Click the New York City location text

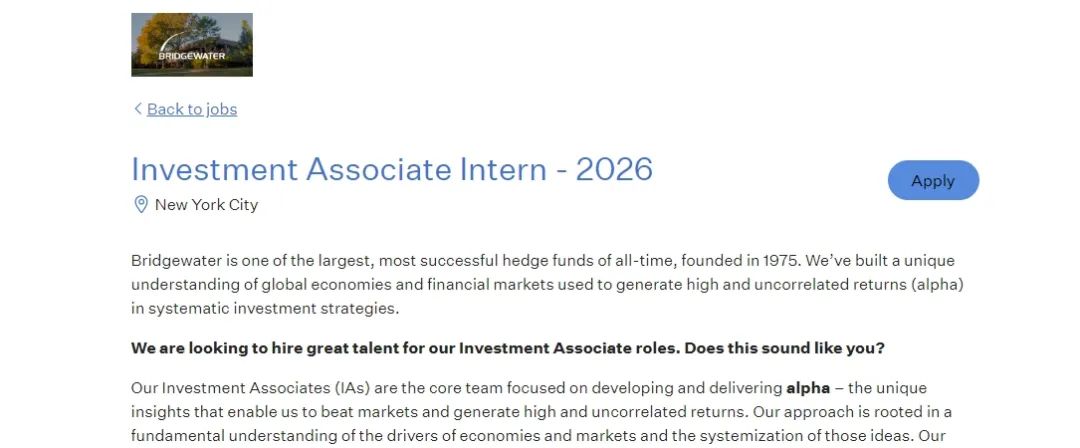tap(207, 205)
